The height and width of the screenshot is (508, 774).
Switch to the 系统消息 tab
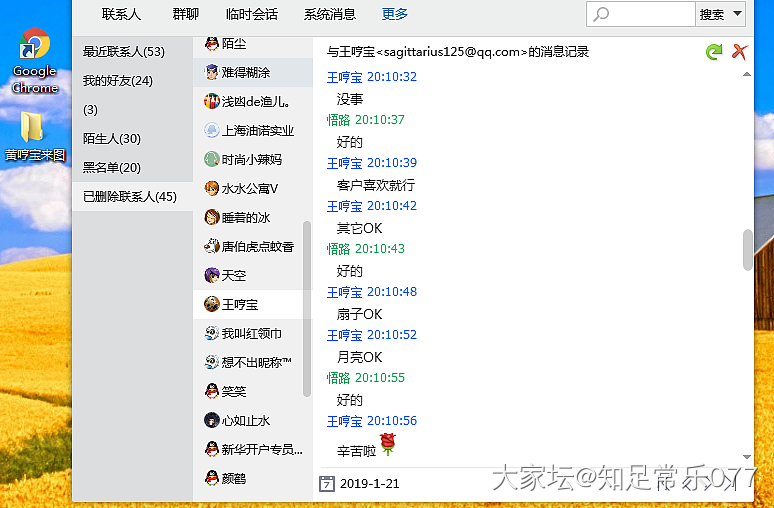pyautogui.click(x=329, y=14)
